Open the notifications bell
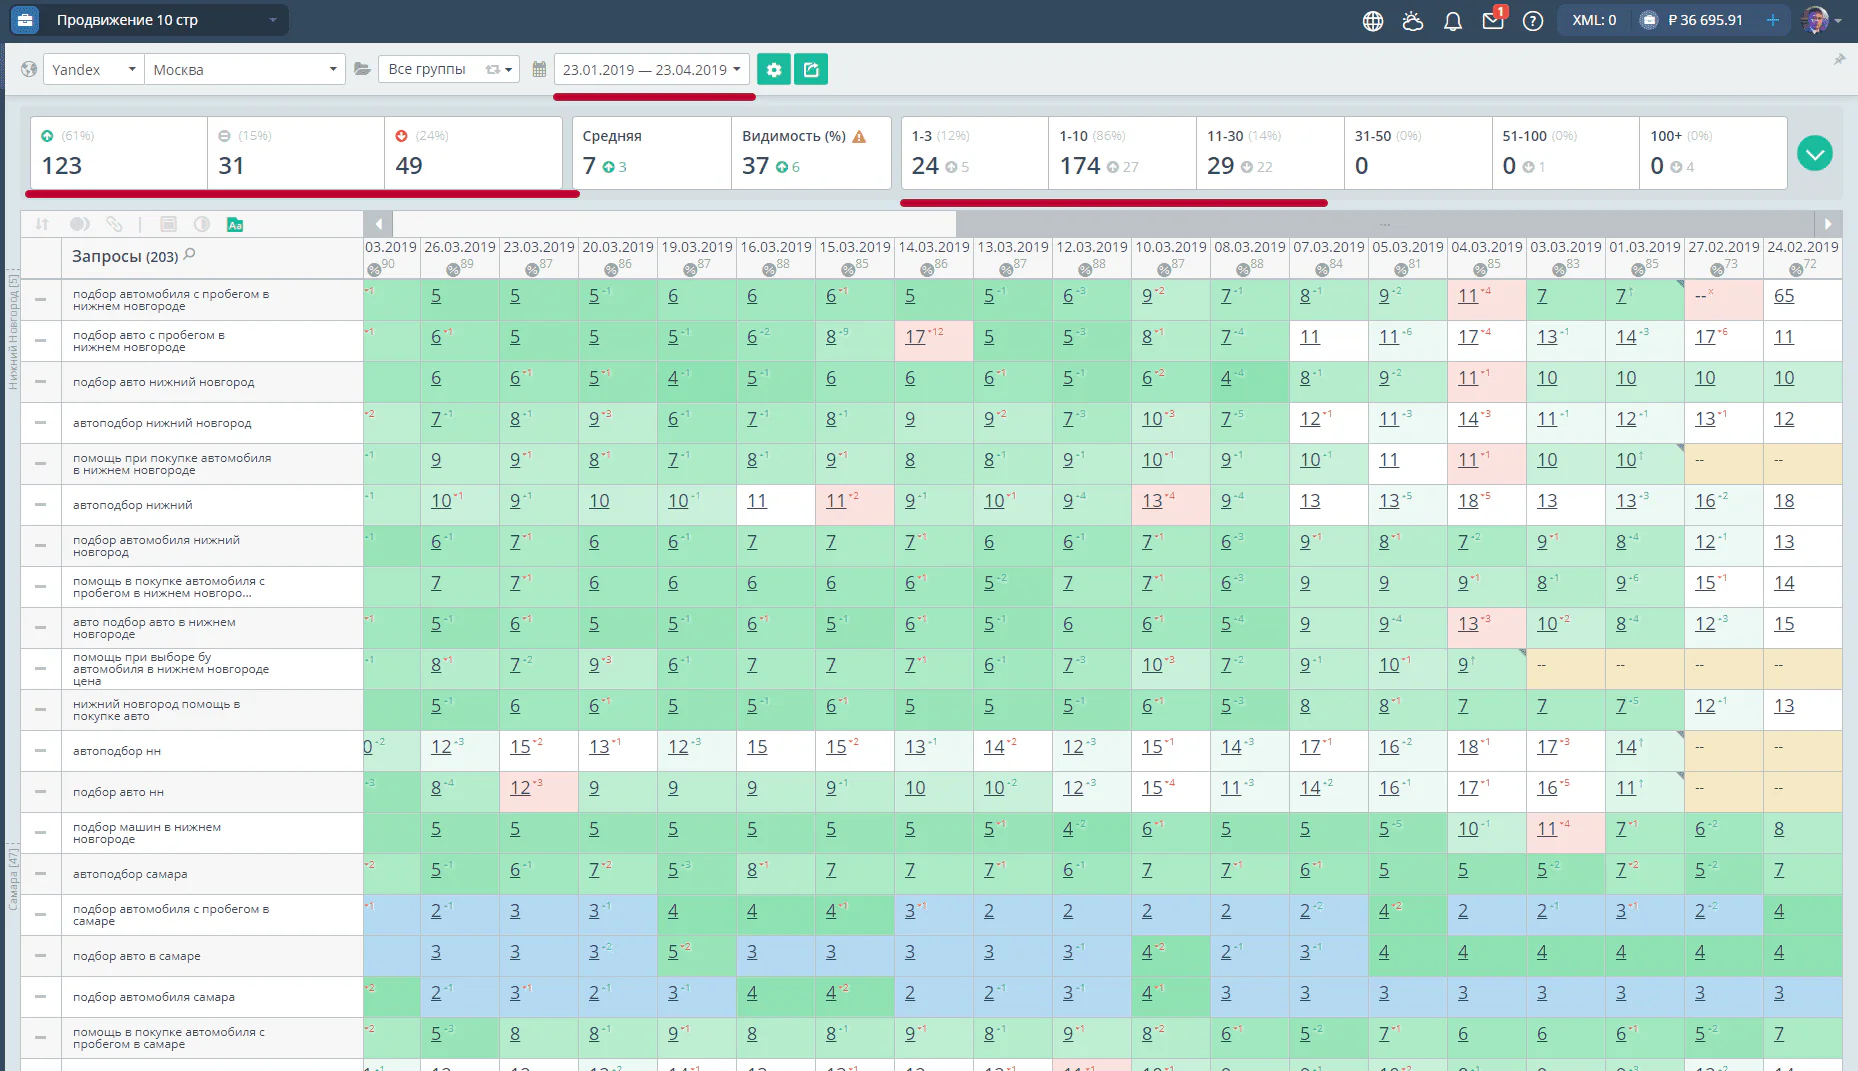1858x1071 pixels. (x=1453, y=21)
